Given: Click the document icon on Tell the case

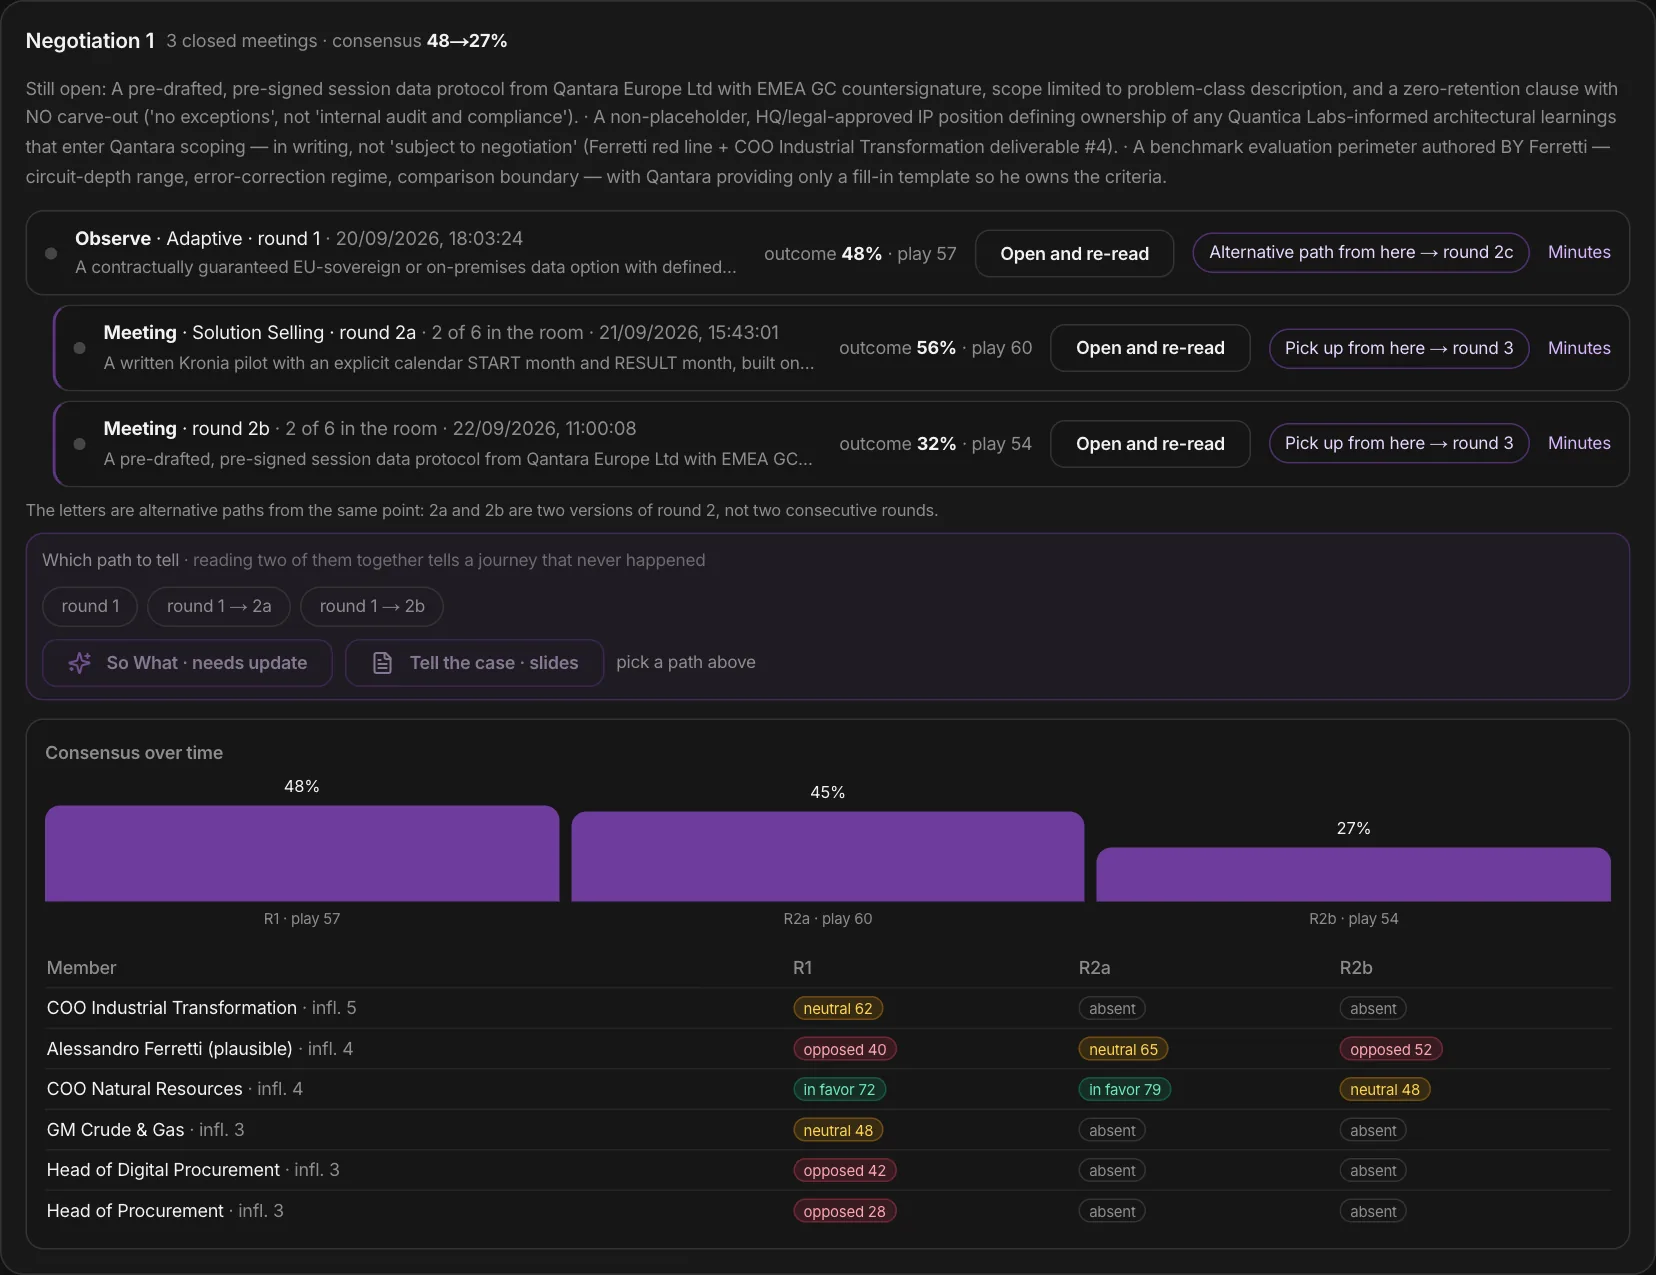Looking at the screenshot, I should pos(382,663).
